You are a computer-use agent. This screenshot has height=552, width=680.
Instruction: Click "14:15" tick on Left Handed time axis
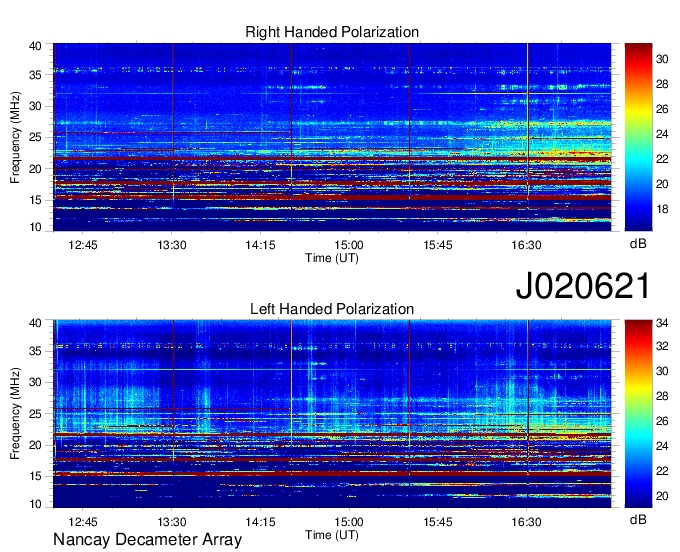[261, 522]
